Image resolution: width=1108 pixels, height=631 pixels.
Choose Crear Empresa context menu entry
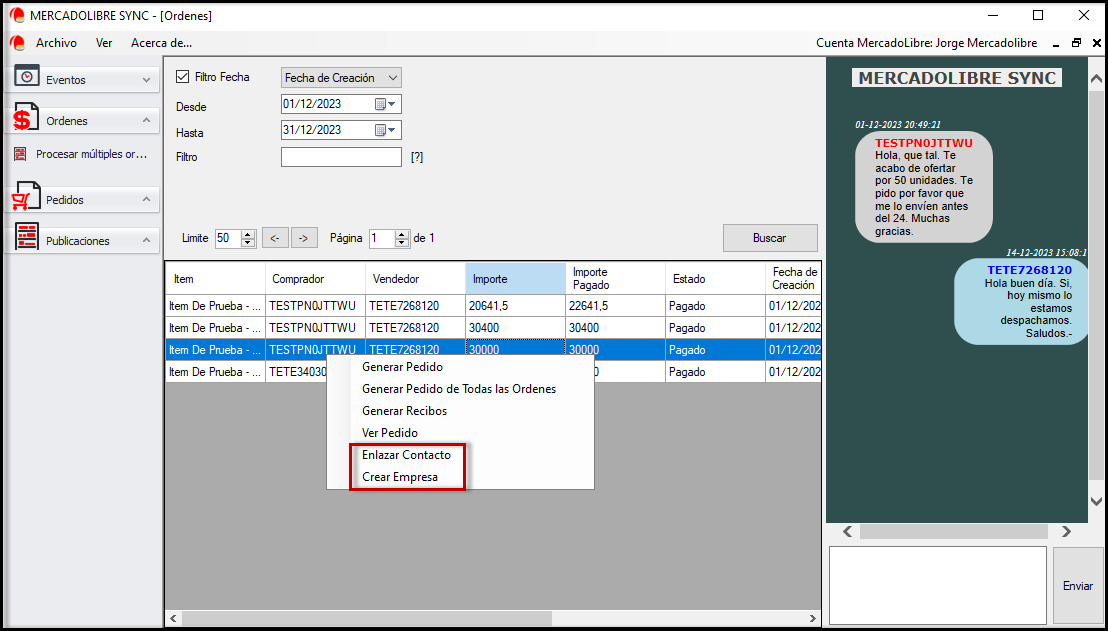coord(460,477)
